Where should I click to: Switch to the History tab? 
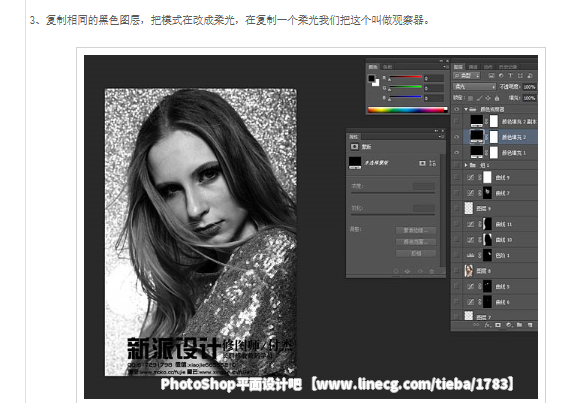(x=507, y=67)
